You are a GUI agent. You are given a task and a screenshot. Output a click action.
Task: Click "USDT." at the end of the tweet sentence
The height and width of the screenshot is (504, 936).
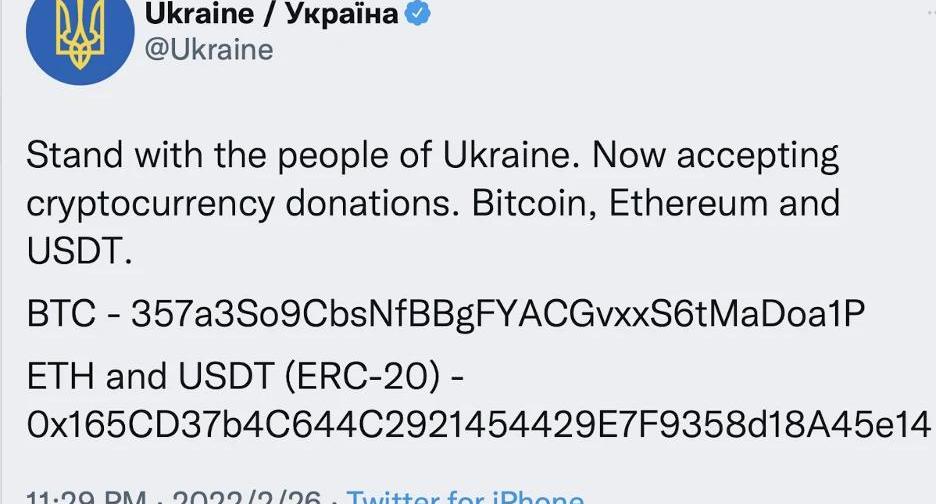click(78, 251)
